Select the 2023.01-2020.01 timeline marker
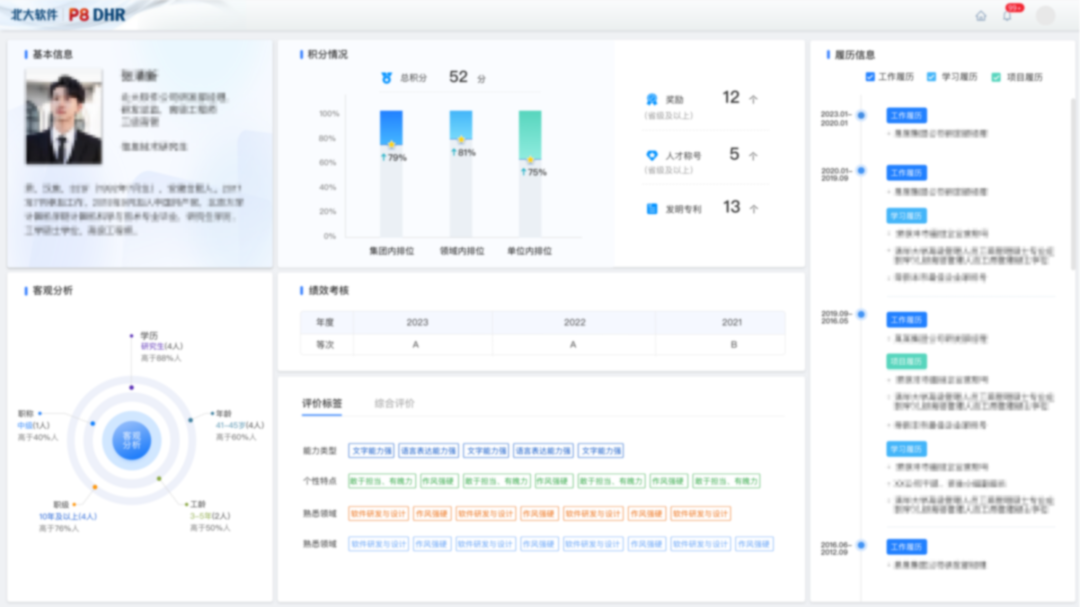Viewport: 1080px width, 607px height. pyautogui.click(x=861, y=116)
